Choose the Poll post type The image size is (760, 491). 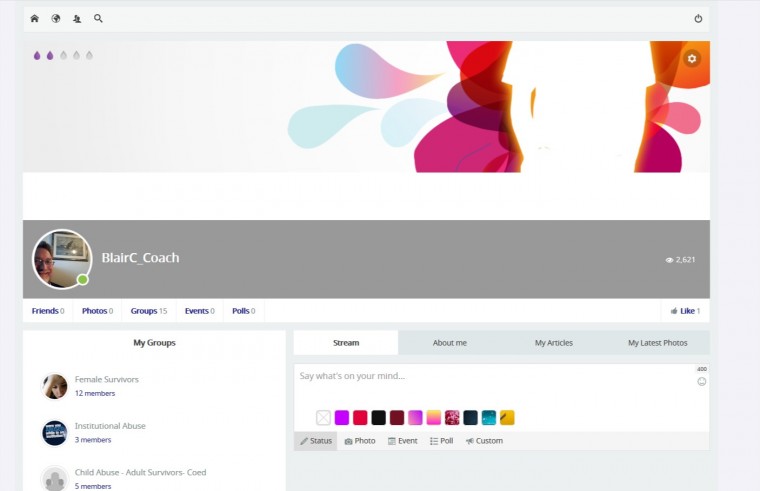442,441
